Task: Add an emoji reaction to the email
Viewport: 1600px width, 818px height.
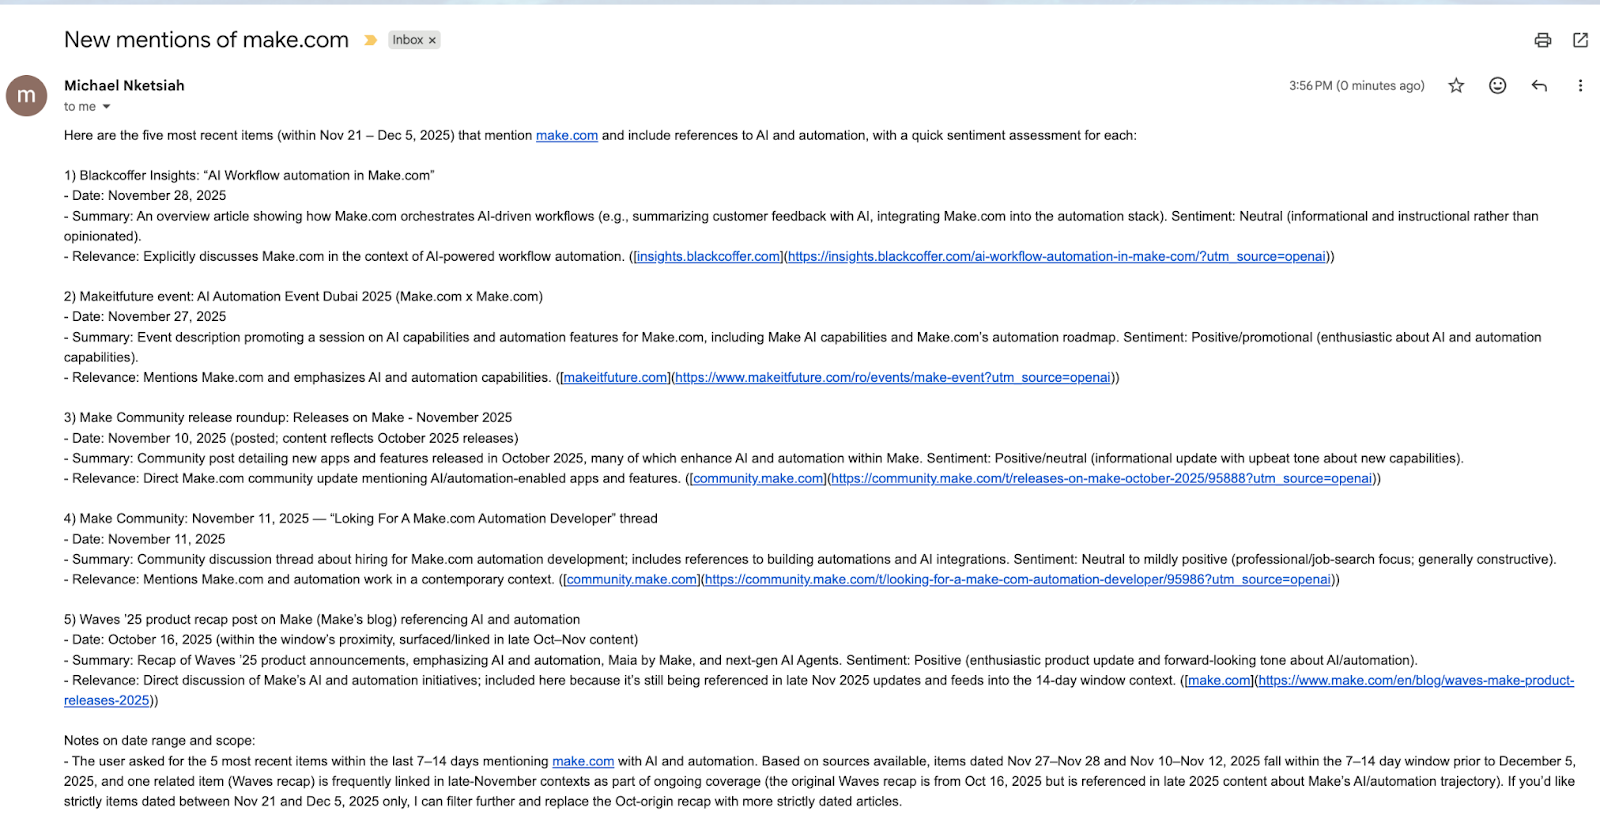Action: pyautogui.click(x=1497, y=86)
